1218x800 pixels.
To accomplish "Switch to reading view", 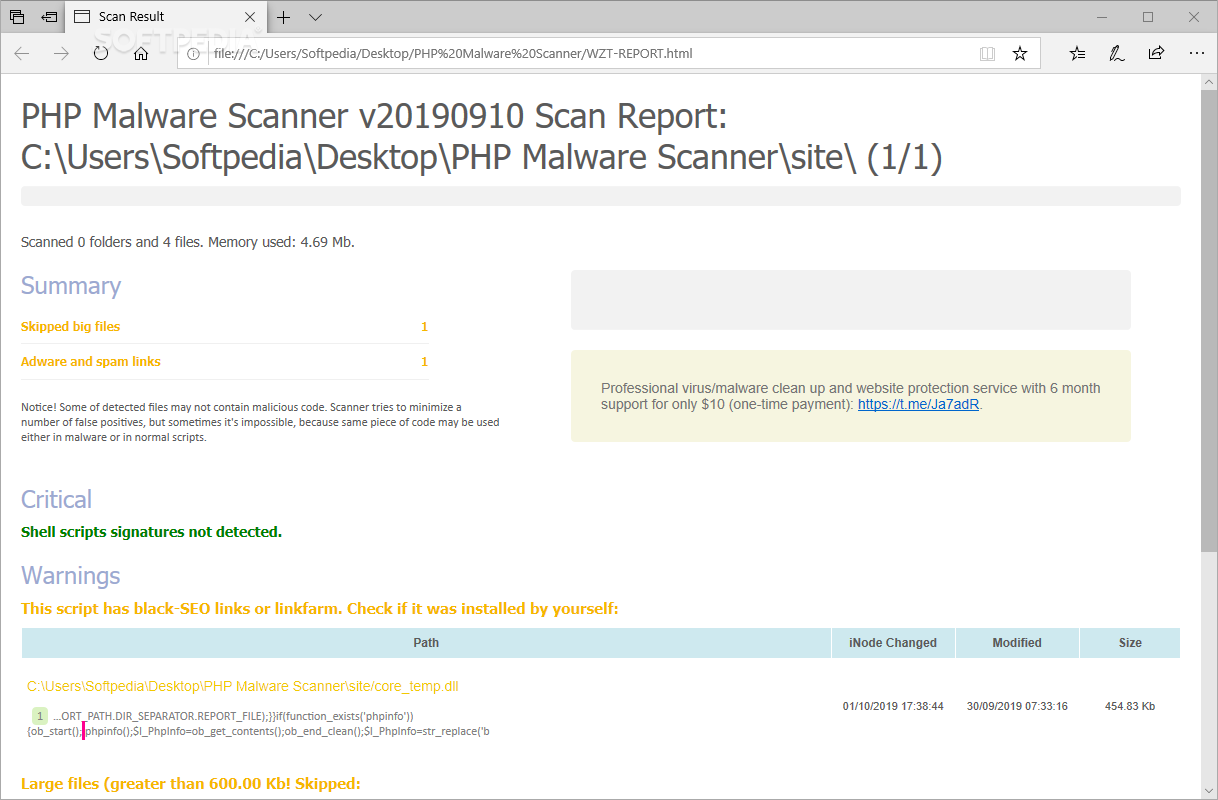I will (x=988, y=54).
